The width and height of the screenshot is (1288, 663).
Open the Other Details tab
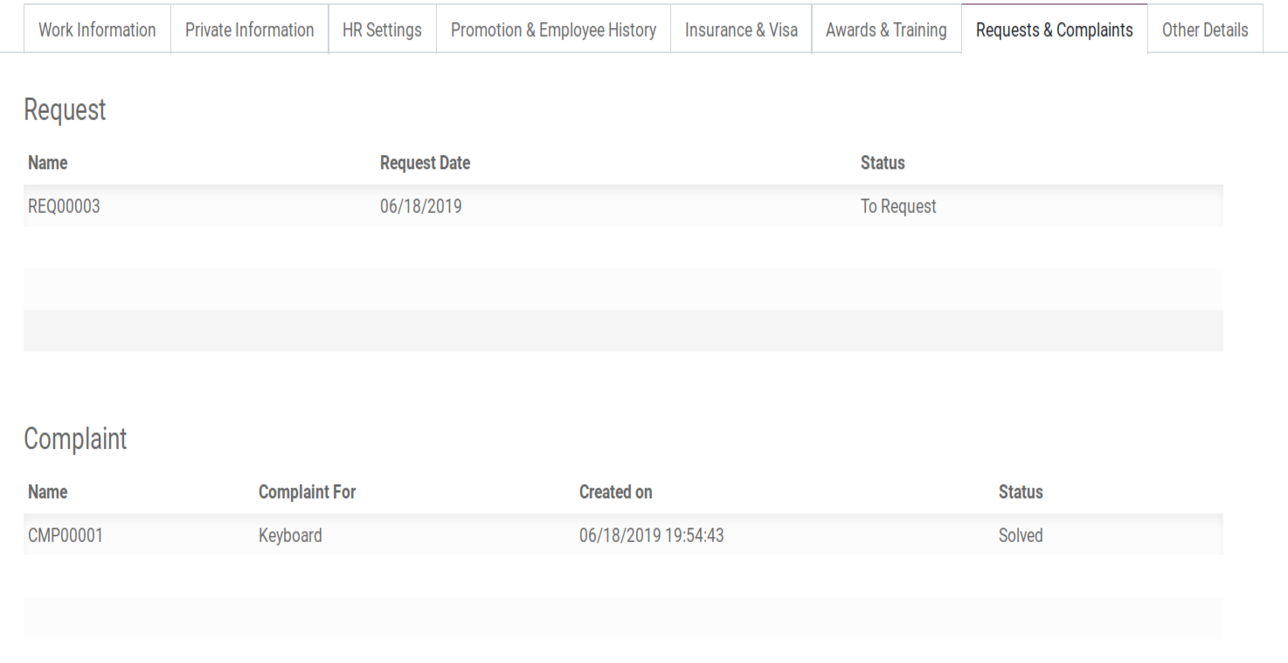[1205, 30]
